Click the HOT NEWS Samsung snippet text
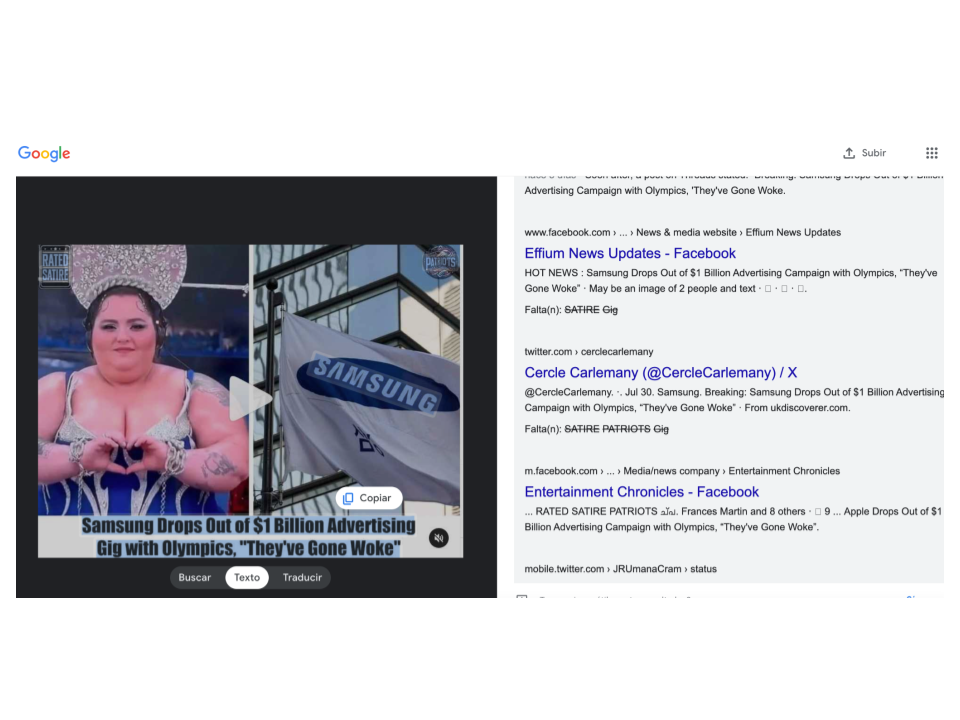Image resolution: width=960 pixels, height=720 pixels. pos(731,280)
